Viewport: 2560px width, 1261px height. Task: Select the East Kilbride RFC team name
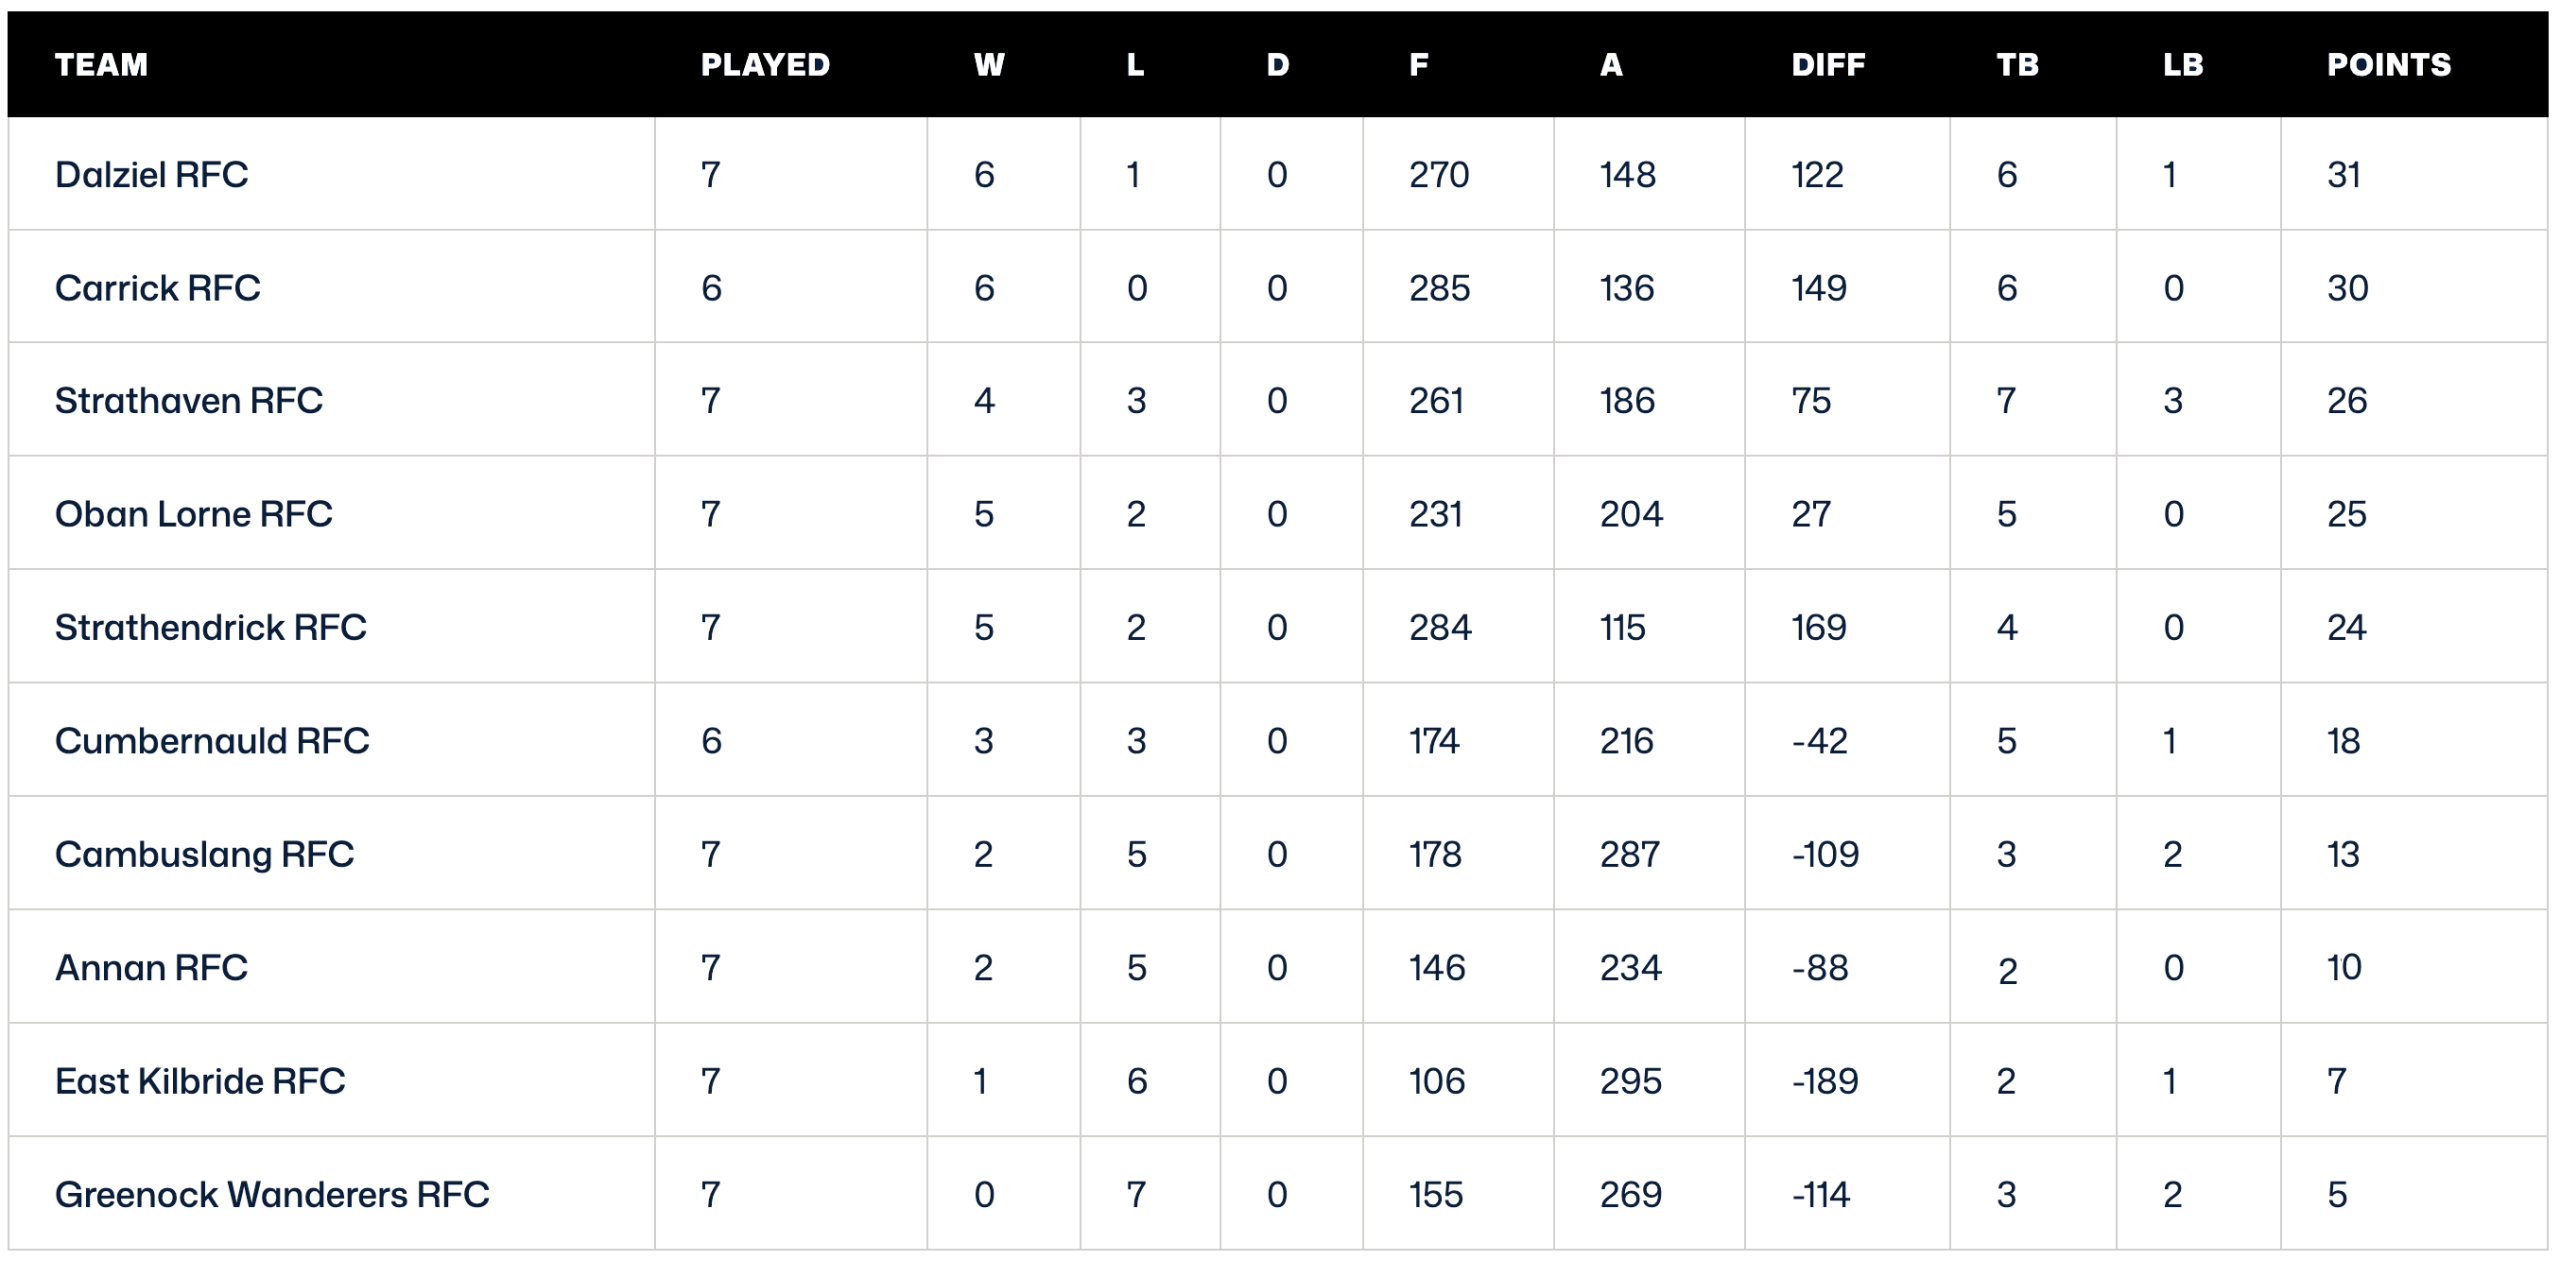[x=200, y=1081]
